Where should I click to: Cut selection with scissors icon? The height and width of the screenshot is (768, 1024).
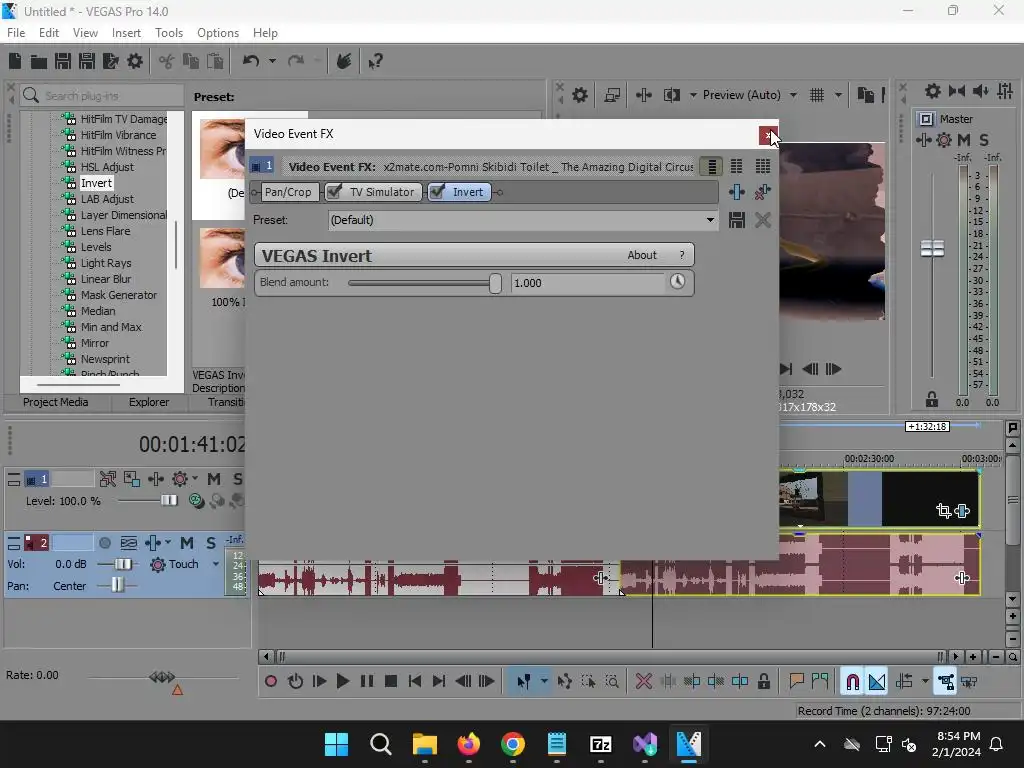(167, 61)
